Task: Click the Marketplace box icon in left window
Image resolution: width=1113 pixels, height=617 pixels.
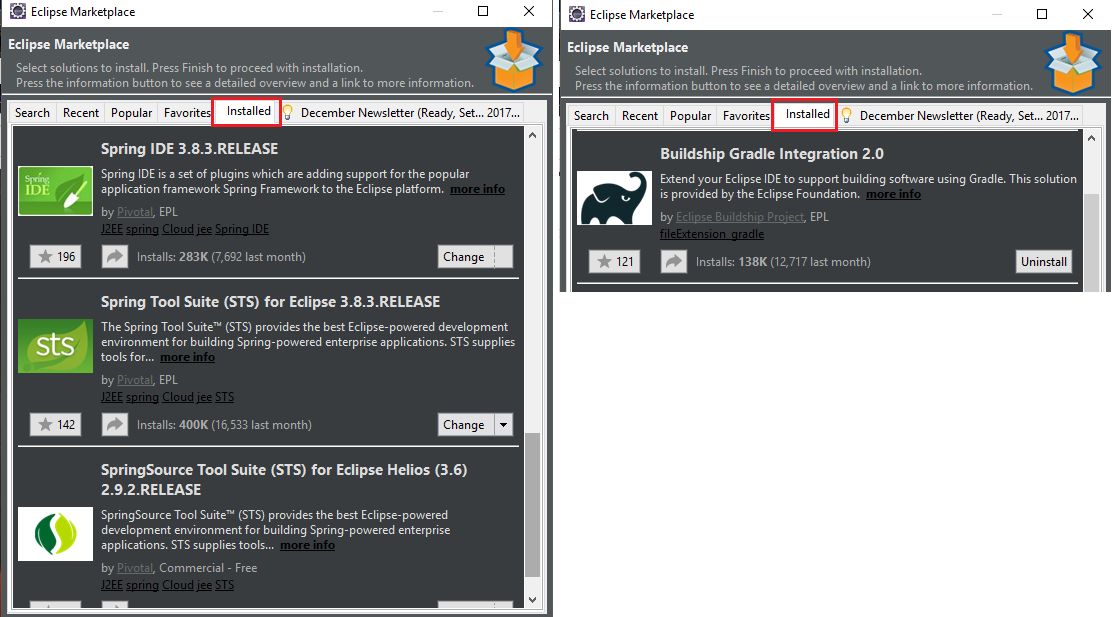Action: 514,60
